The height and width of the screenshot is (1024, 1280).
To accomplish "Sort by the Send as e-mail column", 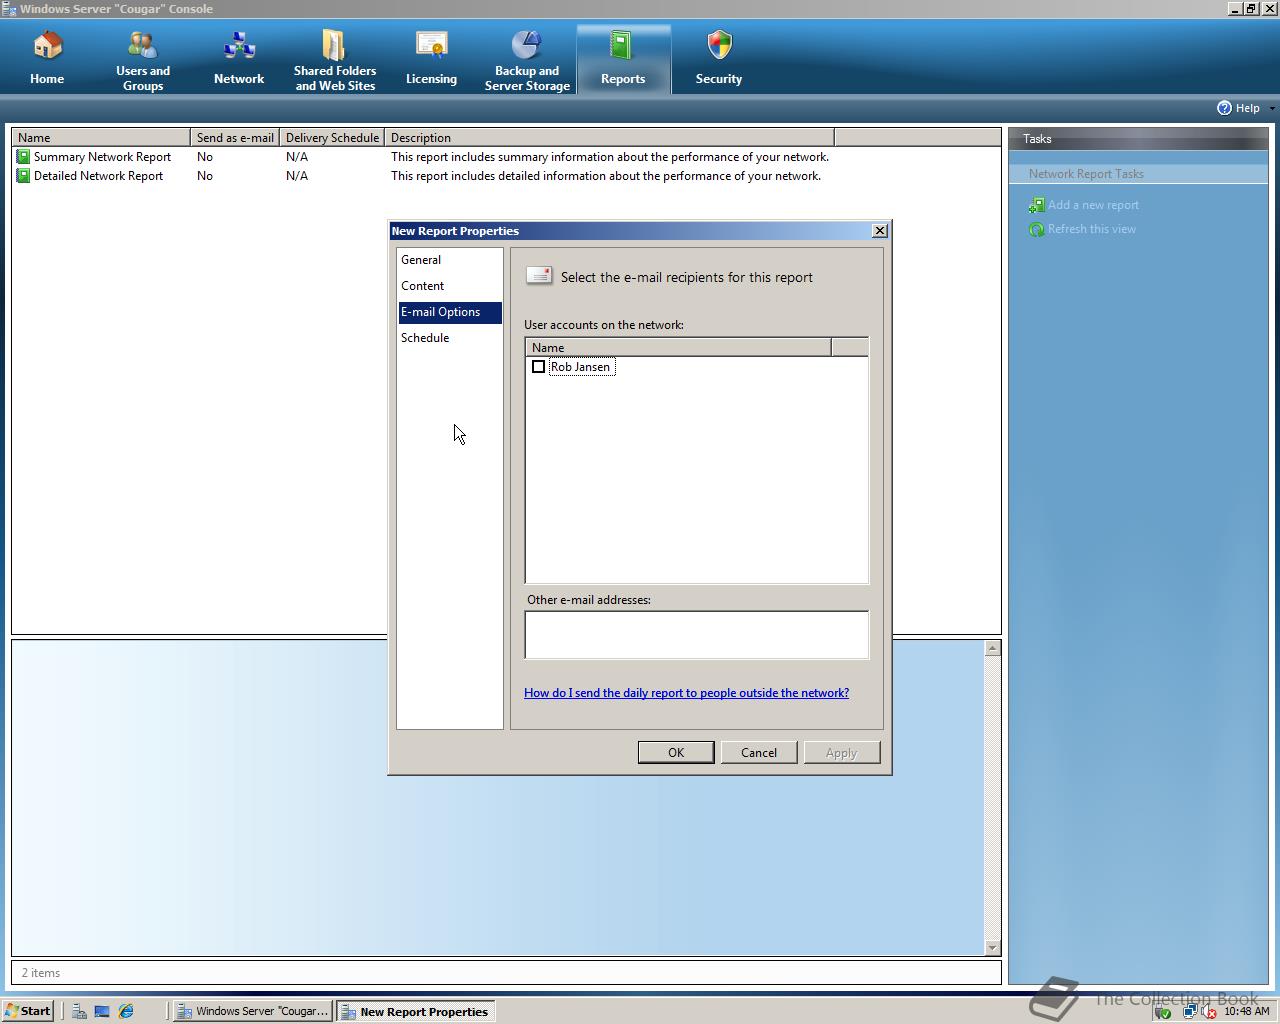I will pos(235,138).
